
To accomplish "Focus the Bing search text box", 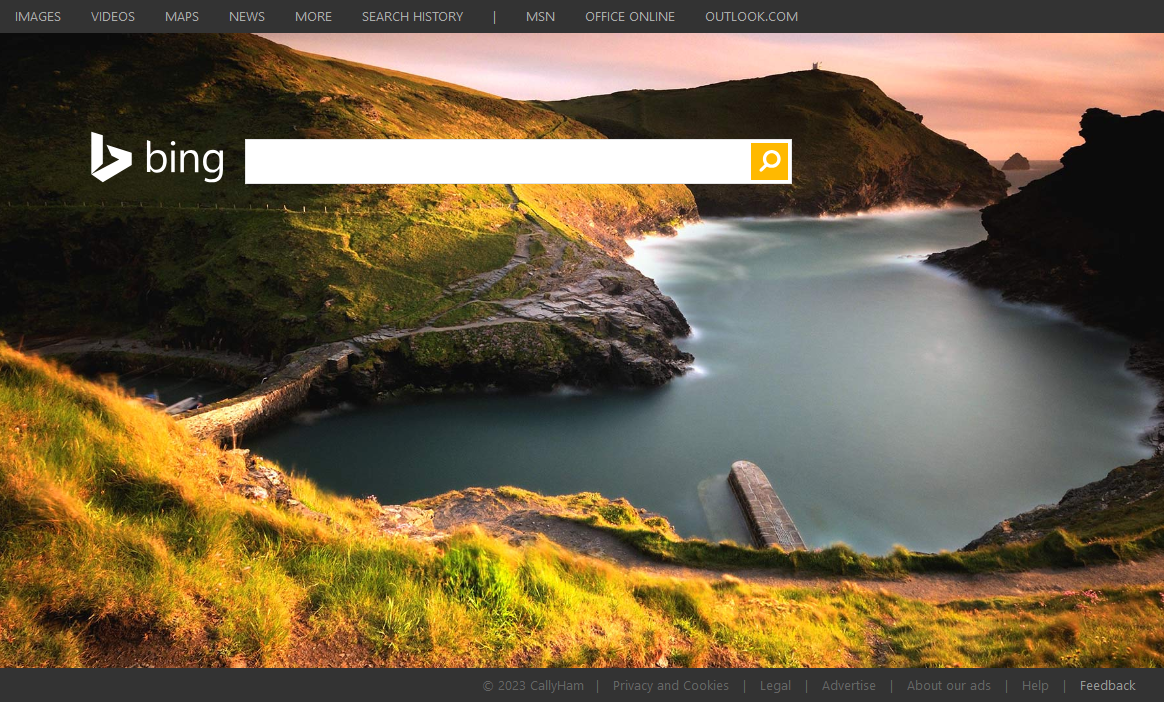I will click(x=497, y=161).
